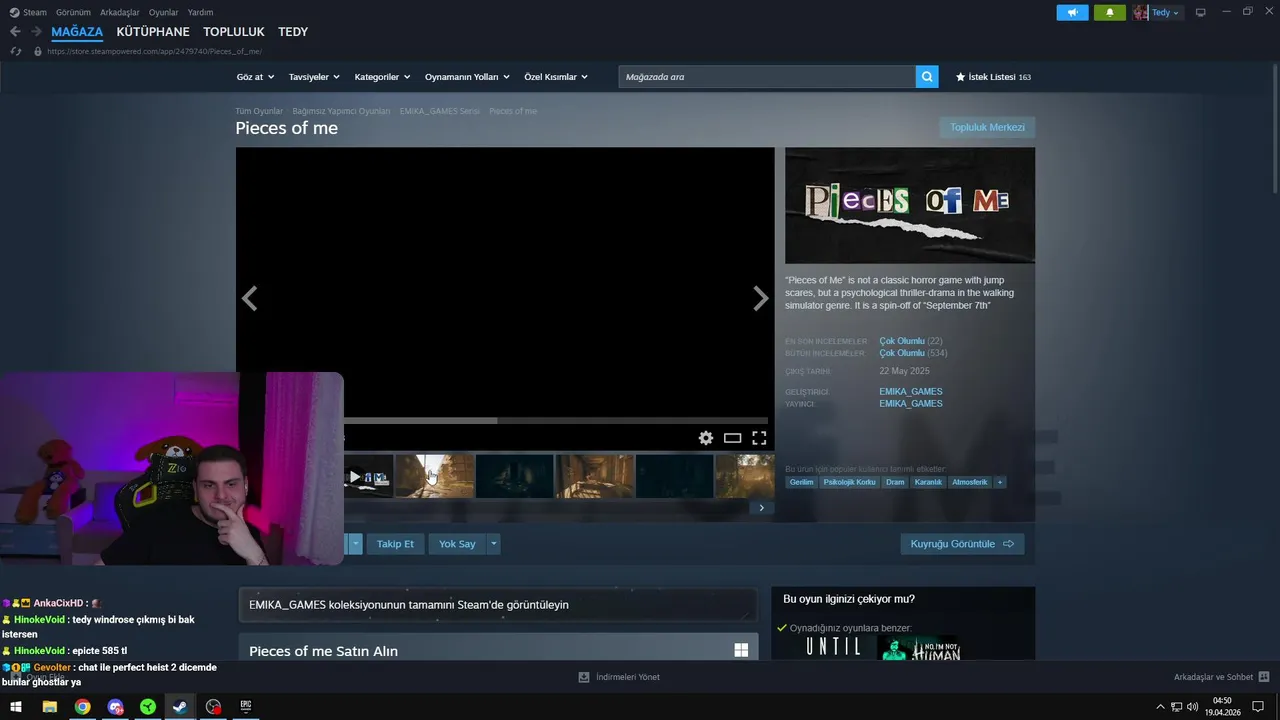Open the EMIKA_GAMES koleksiyonu banner link
1280x720 pixels.
pos(497,605)
